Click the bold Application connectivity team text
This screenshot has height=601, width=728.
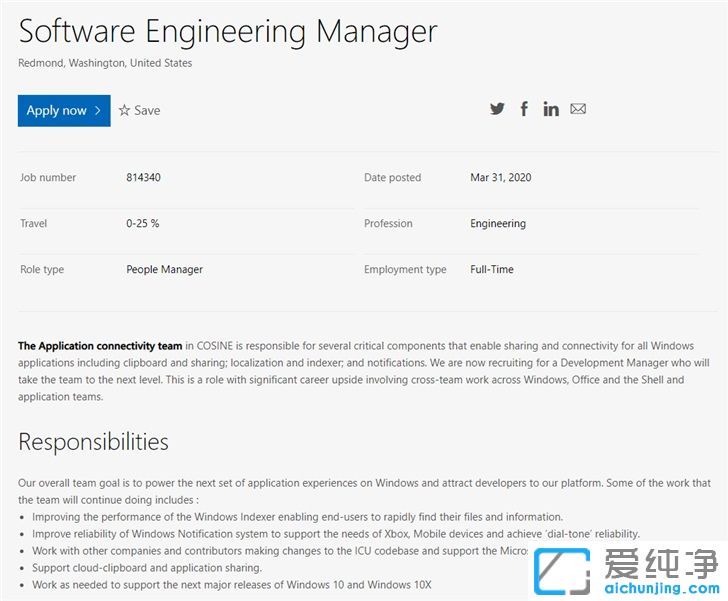100,346
